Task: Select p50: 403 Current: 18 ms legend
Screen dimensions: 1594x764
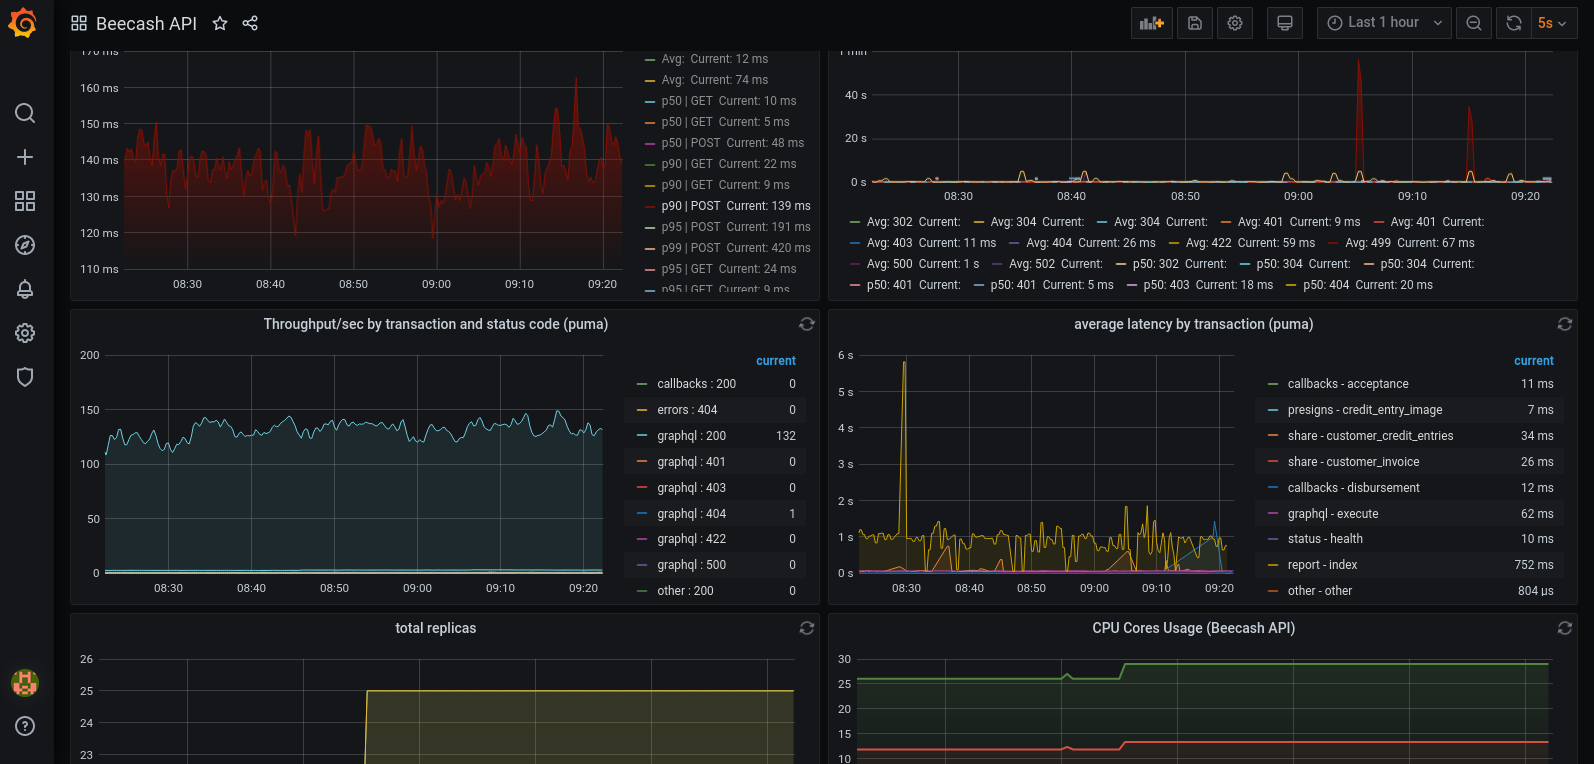Action: pos(1208,285)
